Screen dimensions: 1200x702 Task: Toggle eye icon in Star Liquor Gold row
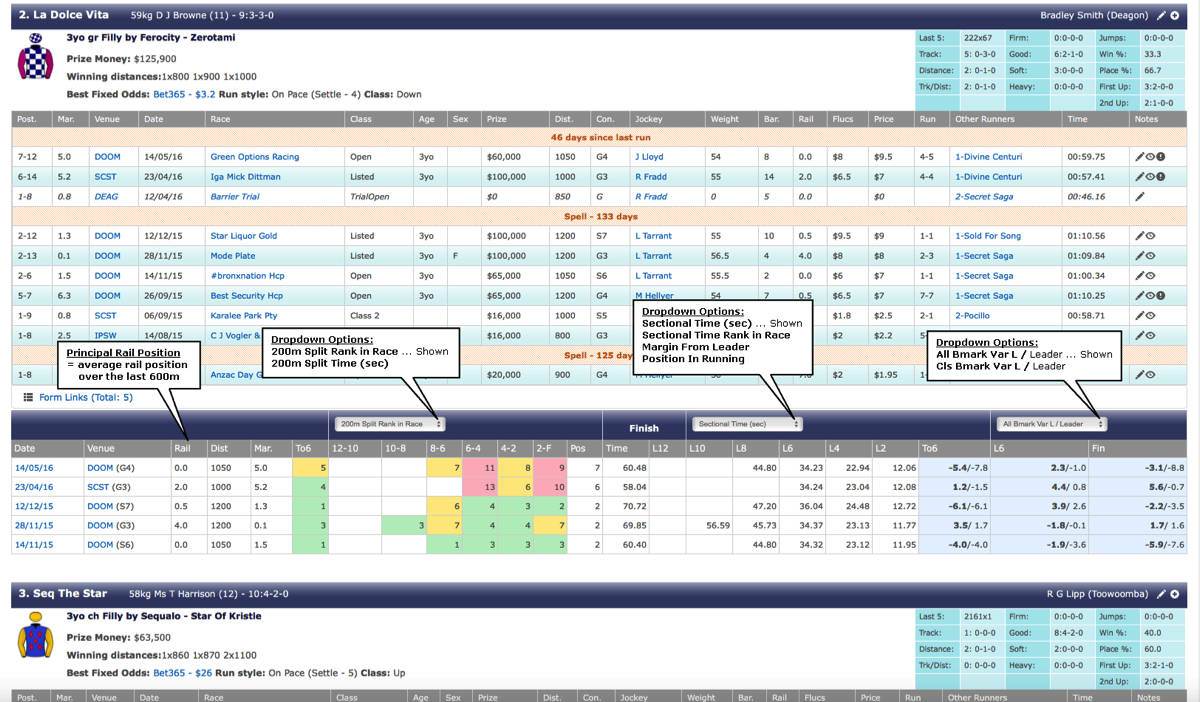[1151, 236]
